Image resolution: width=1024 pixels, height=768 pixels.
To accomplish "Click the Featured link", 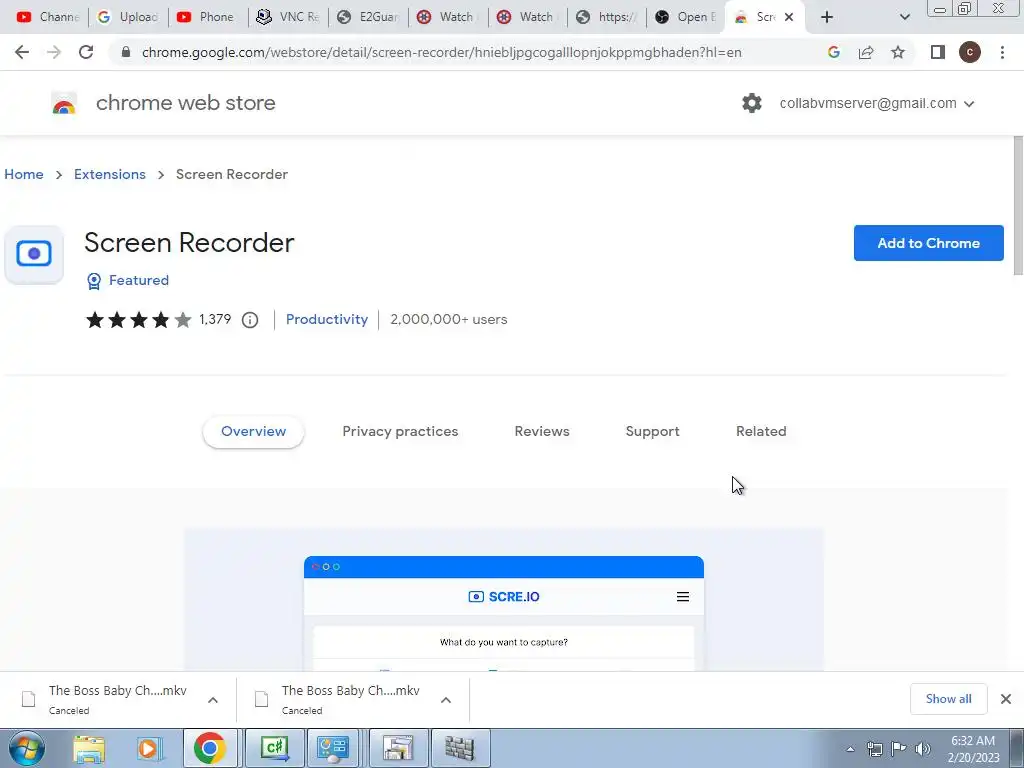I will click(138, 281).
